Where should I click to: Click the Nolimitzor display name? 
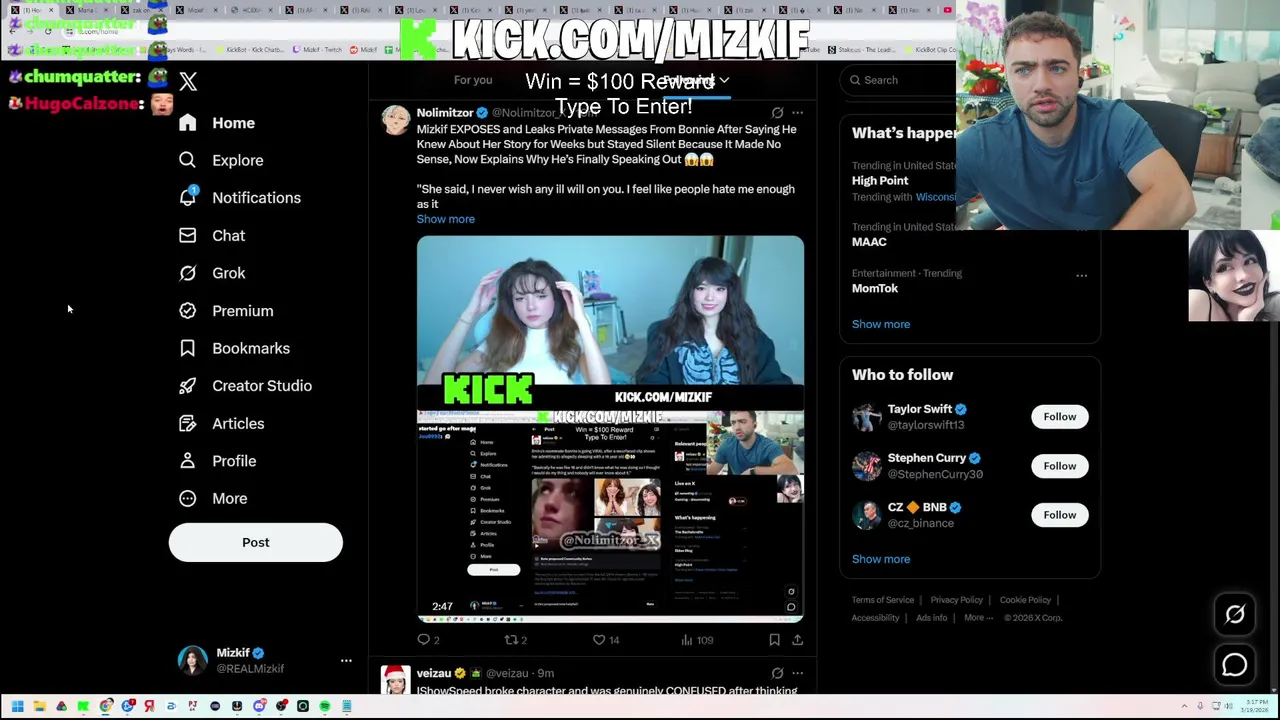tap(445, 113)
